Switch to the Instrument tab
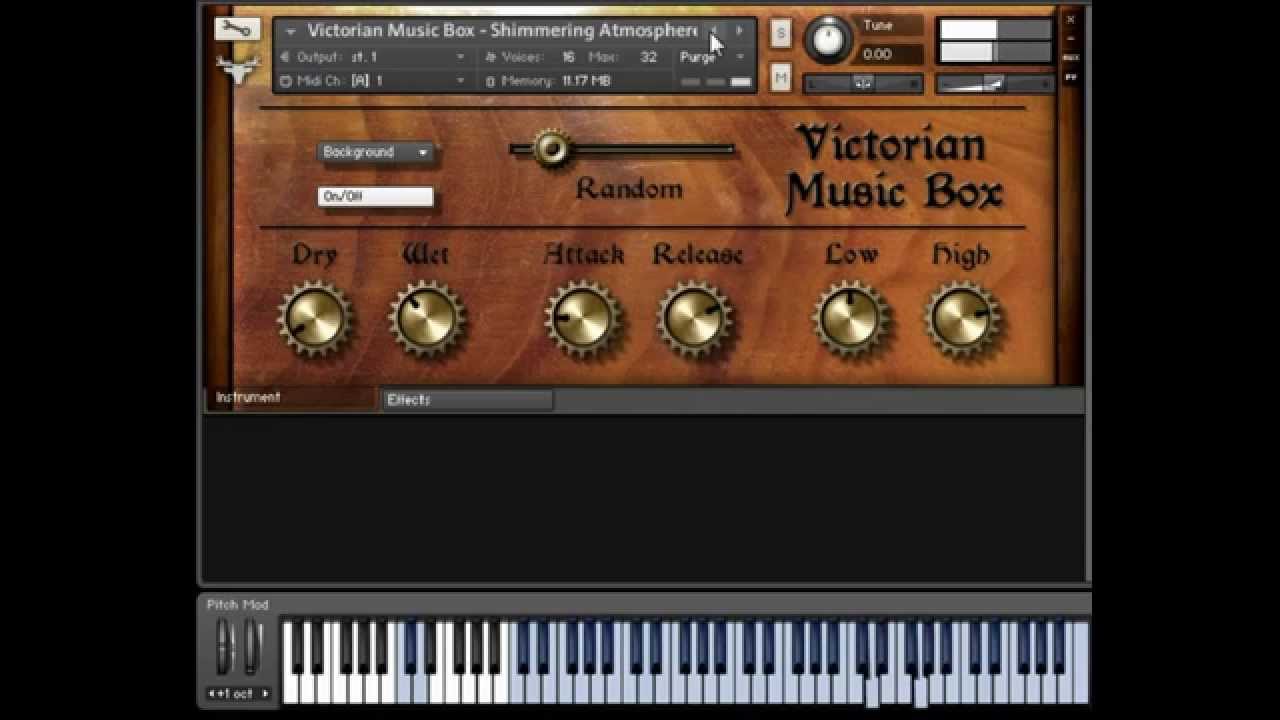 tap(291, 398)
